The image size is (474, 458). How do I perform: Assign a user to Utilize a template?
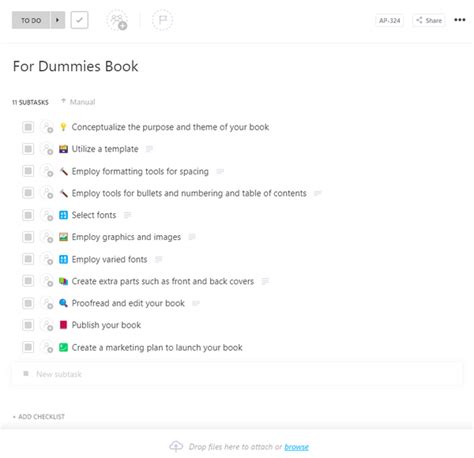(47, 149)
